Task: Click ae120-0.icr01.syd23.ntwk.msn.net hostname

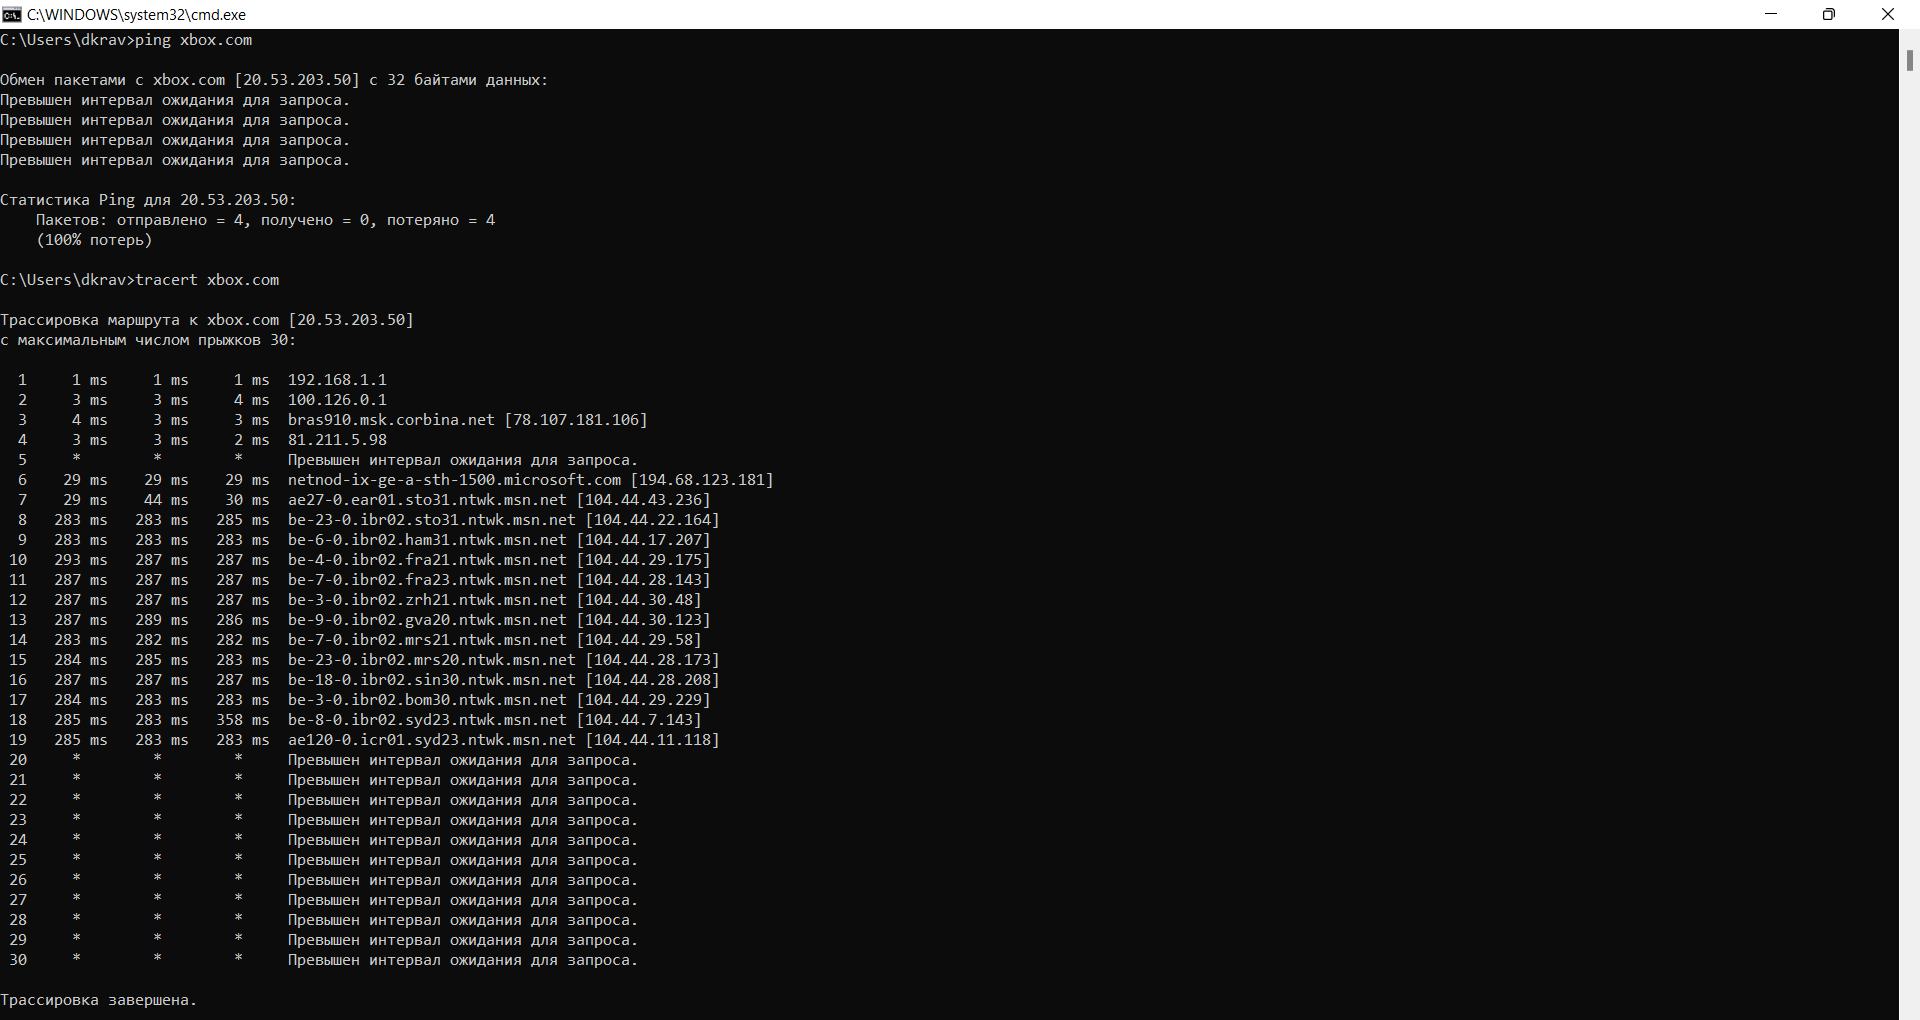Action: 432,740
